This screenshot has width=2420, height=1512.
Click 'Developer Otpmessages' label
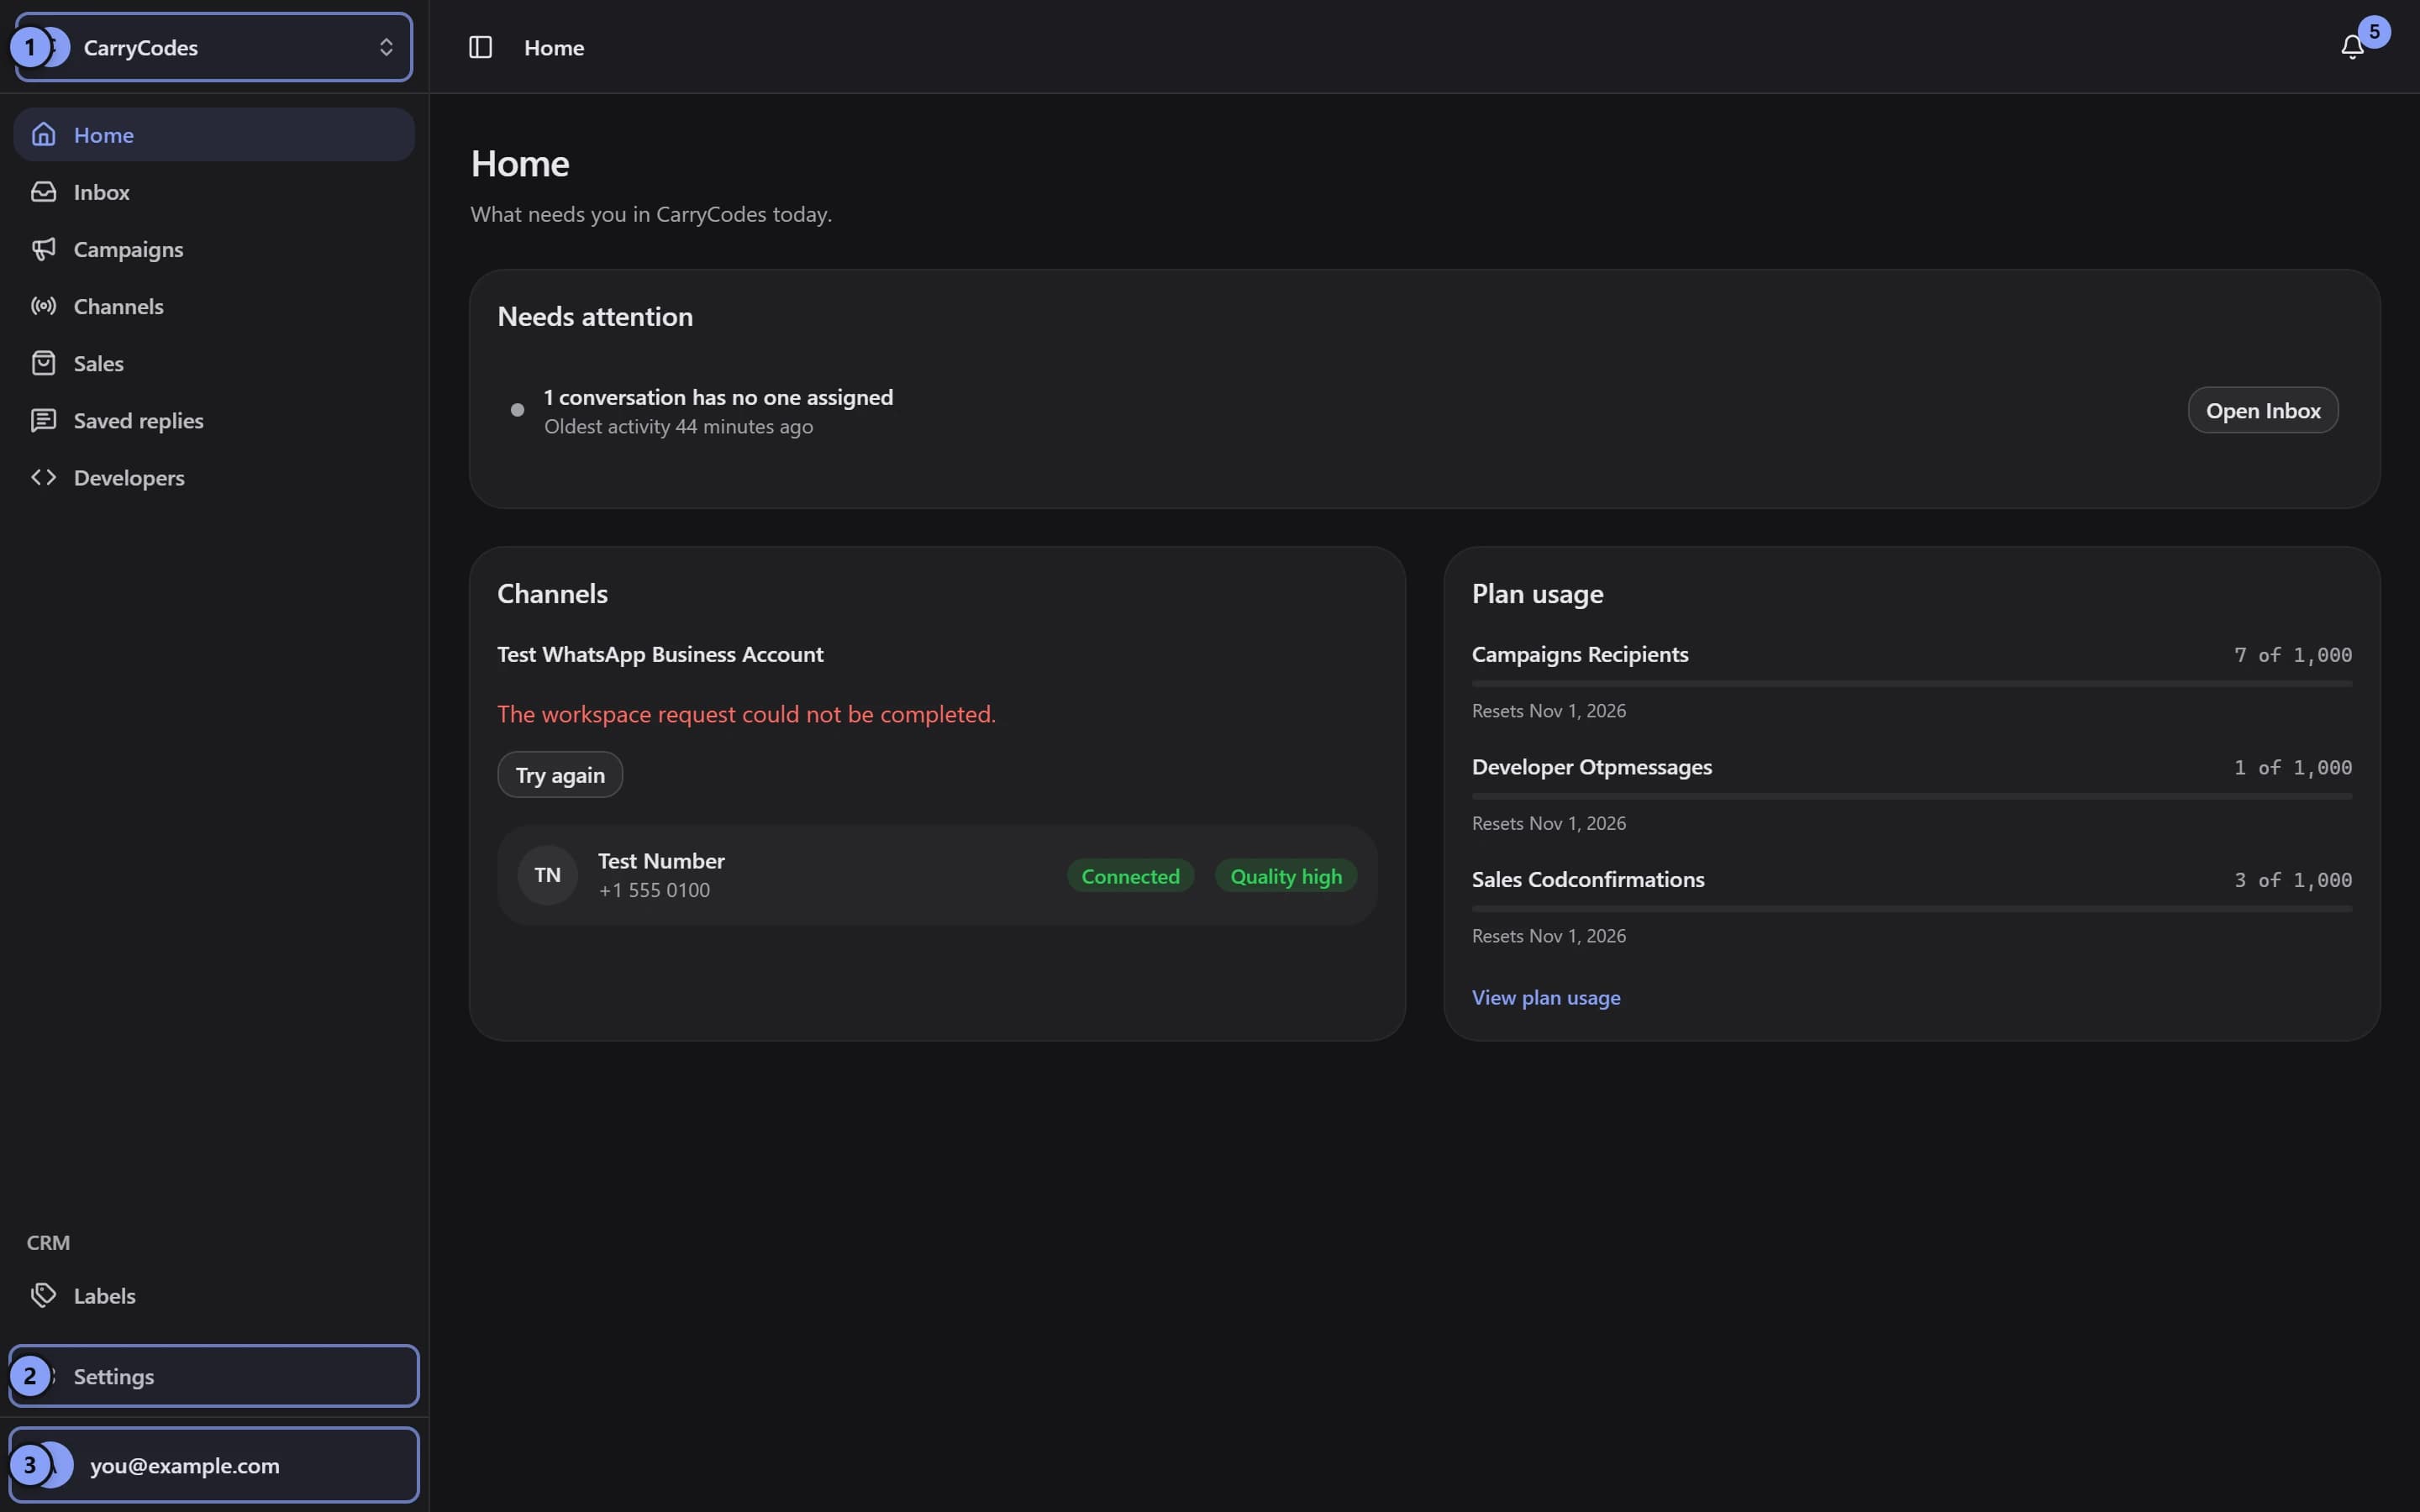pyautogui.click(x=1591, y=767)
